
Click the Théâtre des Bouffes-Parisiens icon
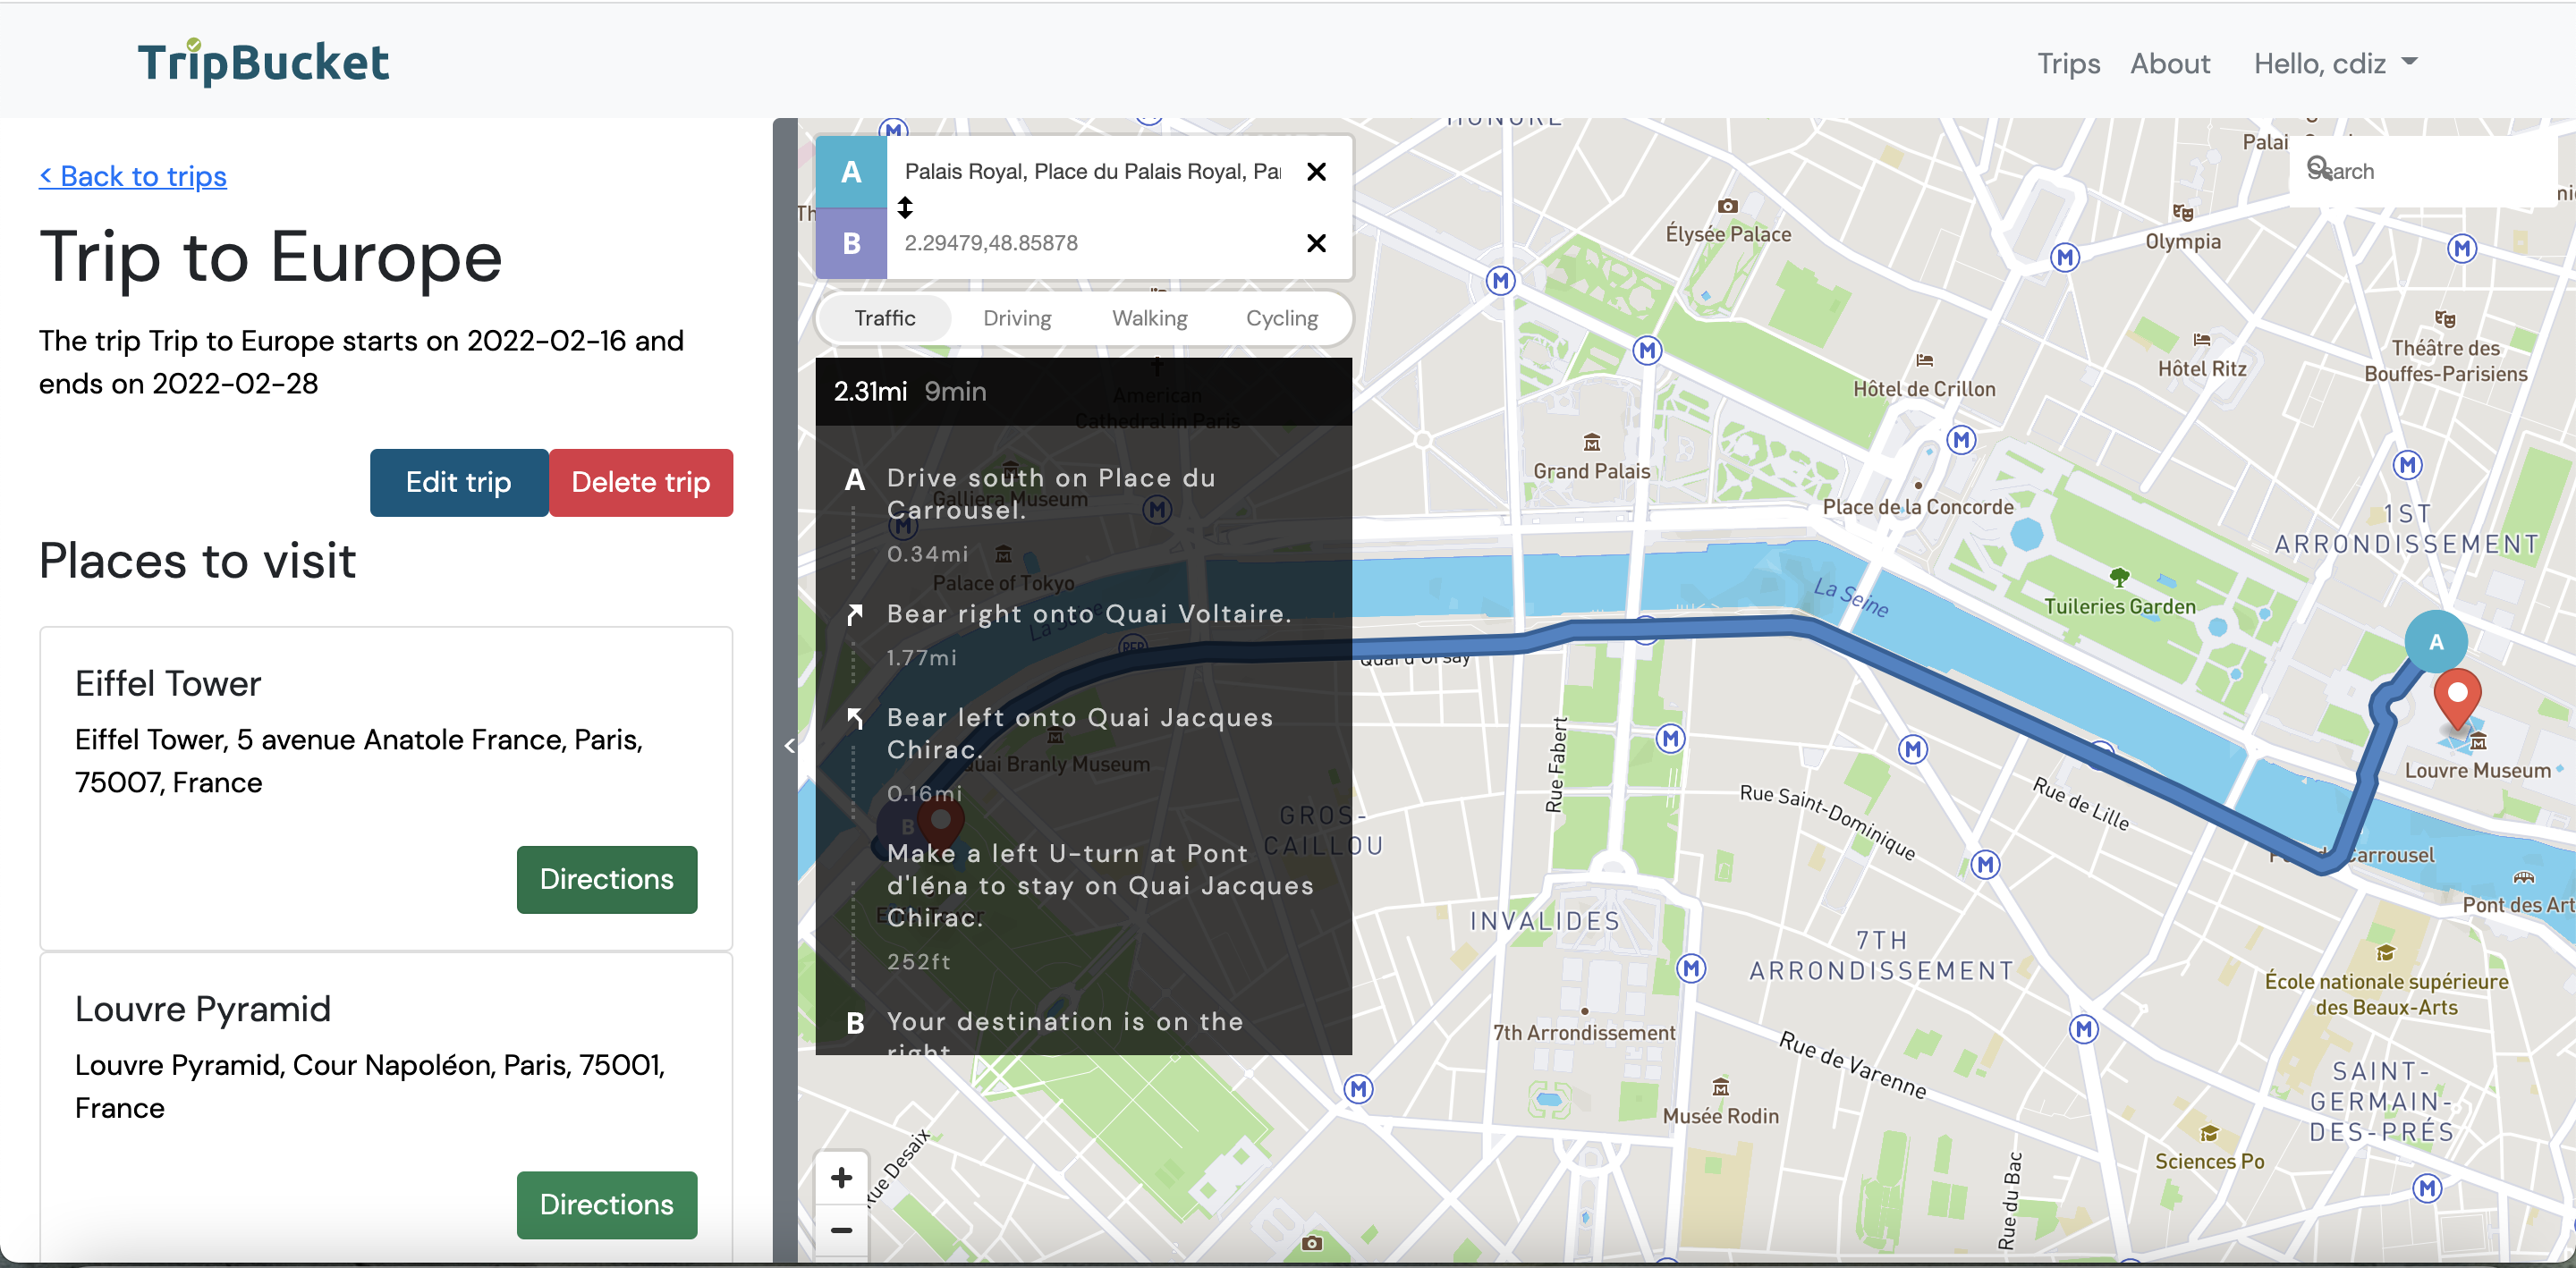2444,319
